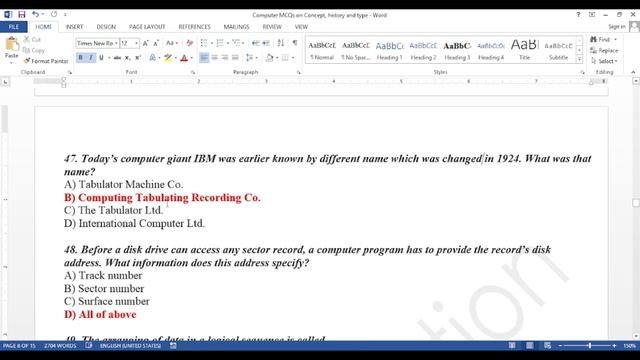Apply the Subtitle style
Image resolution: width=640 pixels, height=360 pixels.
pos(558,50)
